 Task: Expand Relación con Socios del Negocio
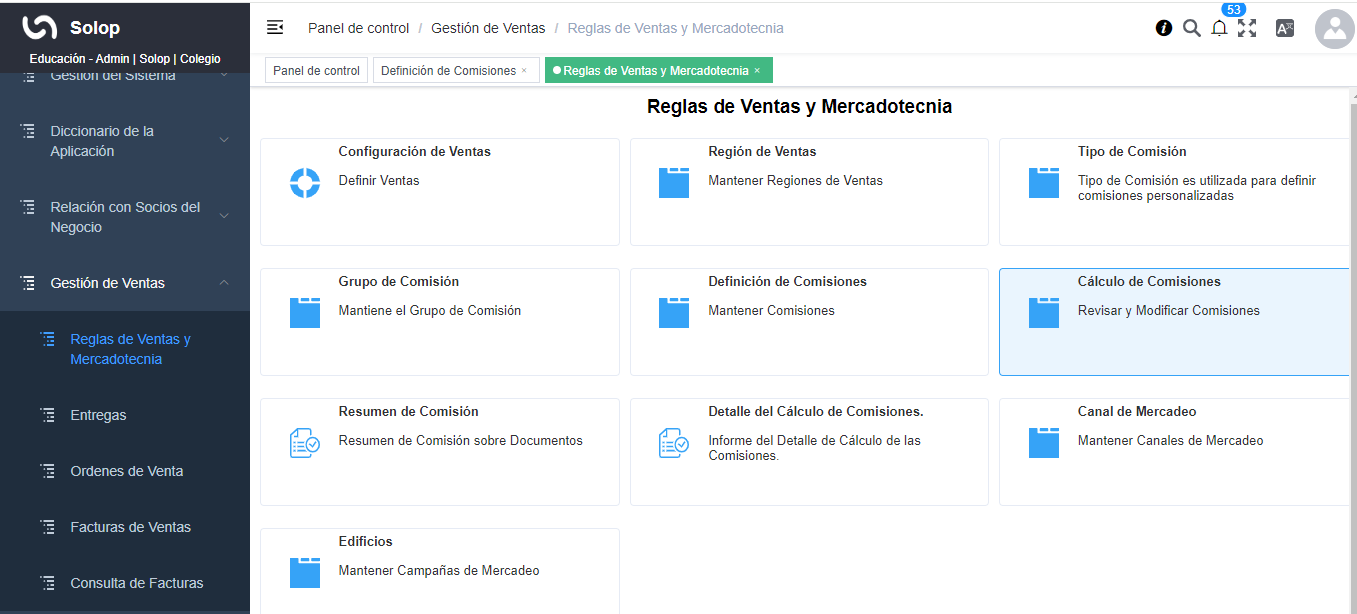(x=224, y=216)
